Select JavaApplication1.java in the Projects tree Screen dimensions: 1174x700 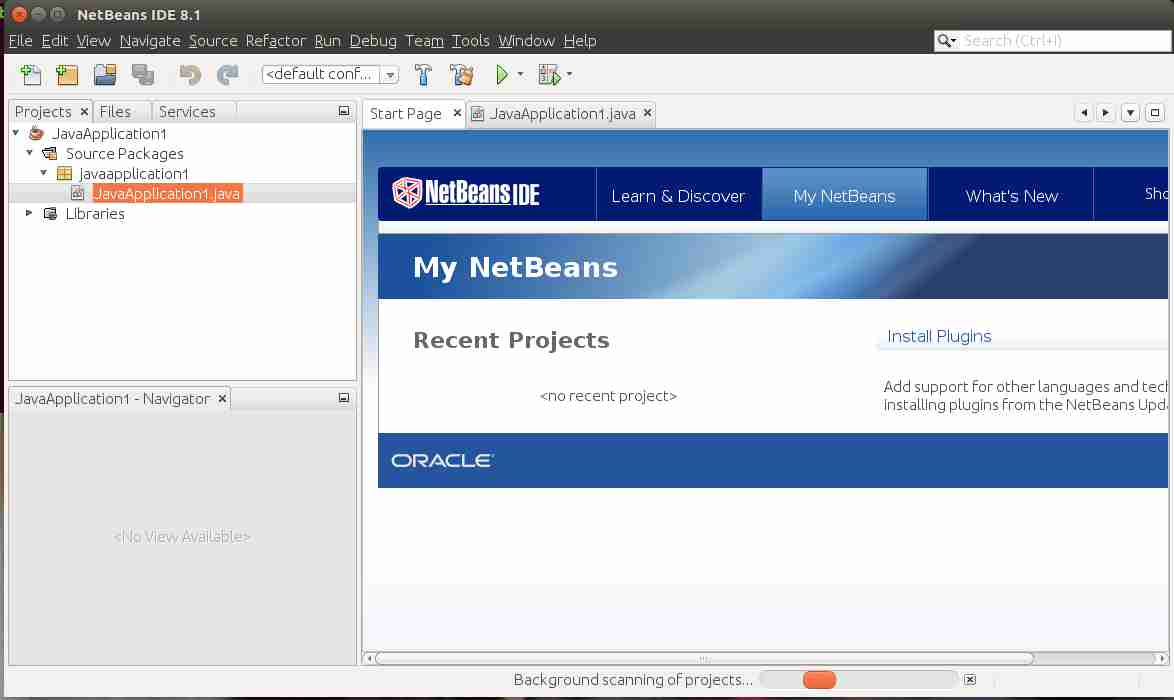167,192
